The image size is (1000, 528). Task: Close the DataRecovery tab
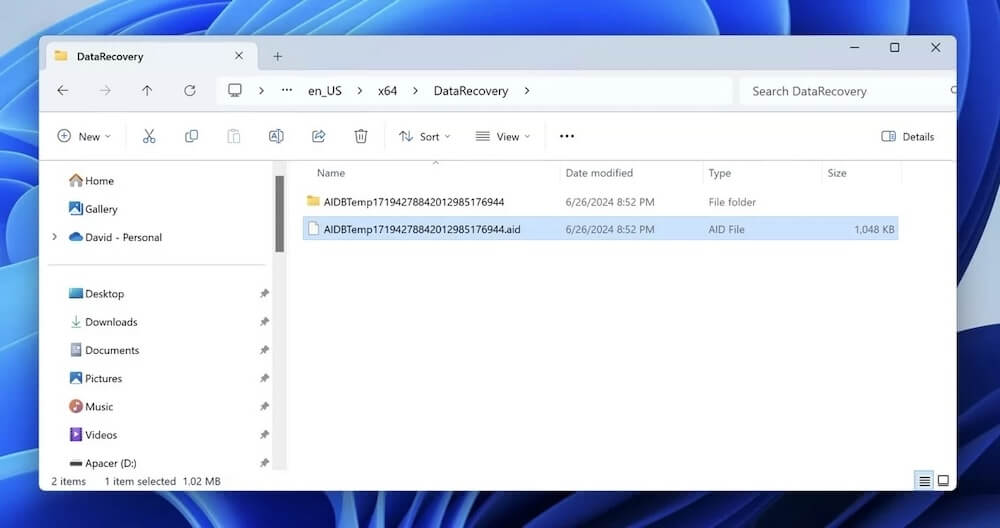[239, 56]
